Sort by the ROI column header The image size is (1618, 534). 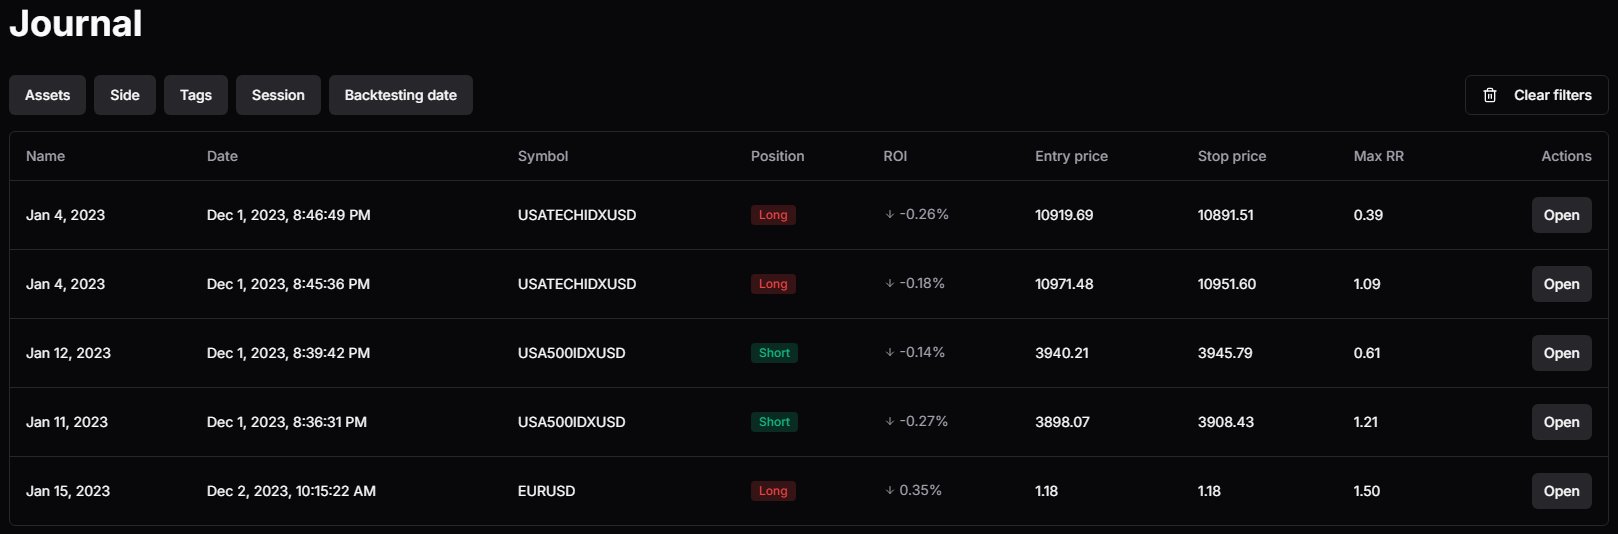point(896,156)
